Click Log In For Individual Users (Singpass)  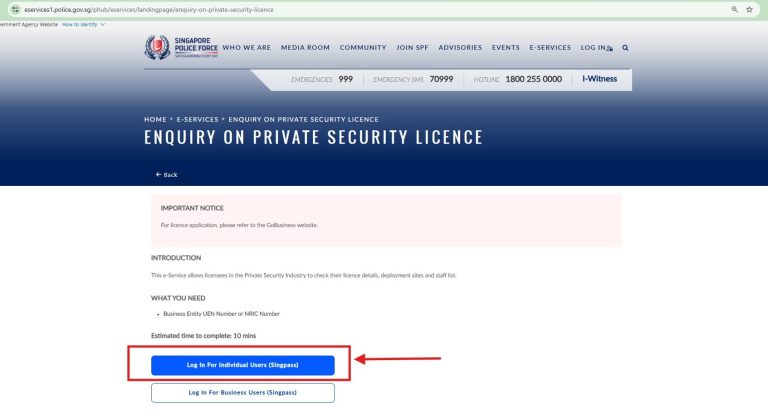pyautogui.click(x=242, y=365)
